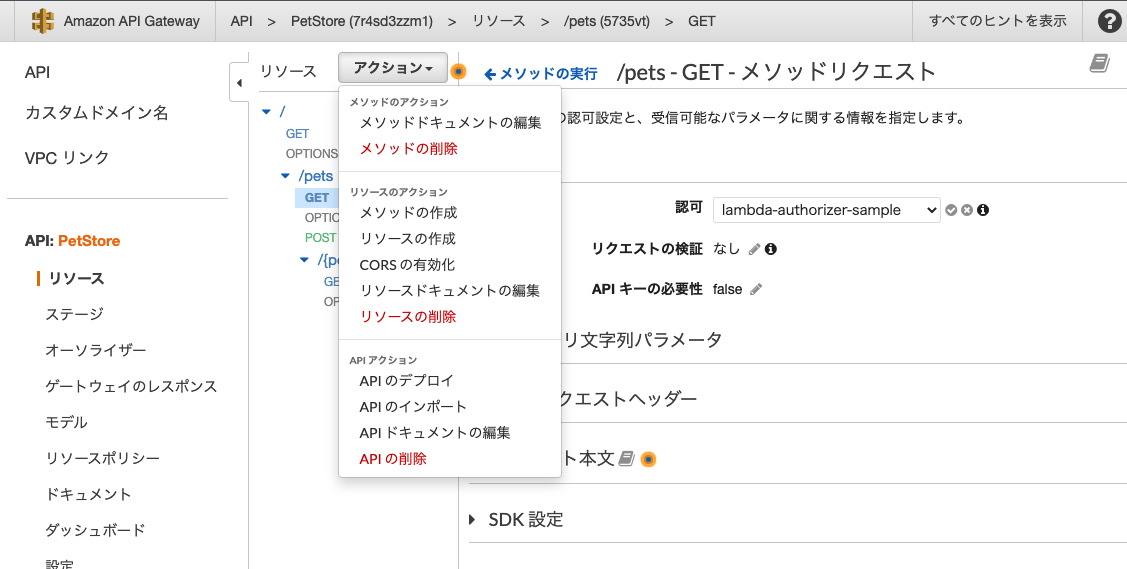Click the book icon beside リクエスト本文
Screen dimensions: 1127x569
[627, 458]
